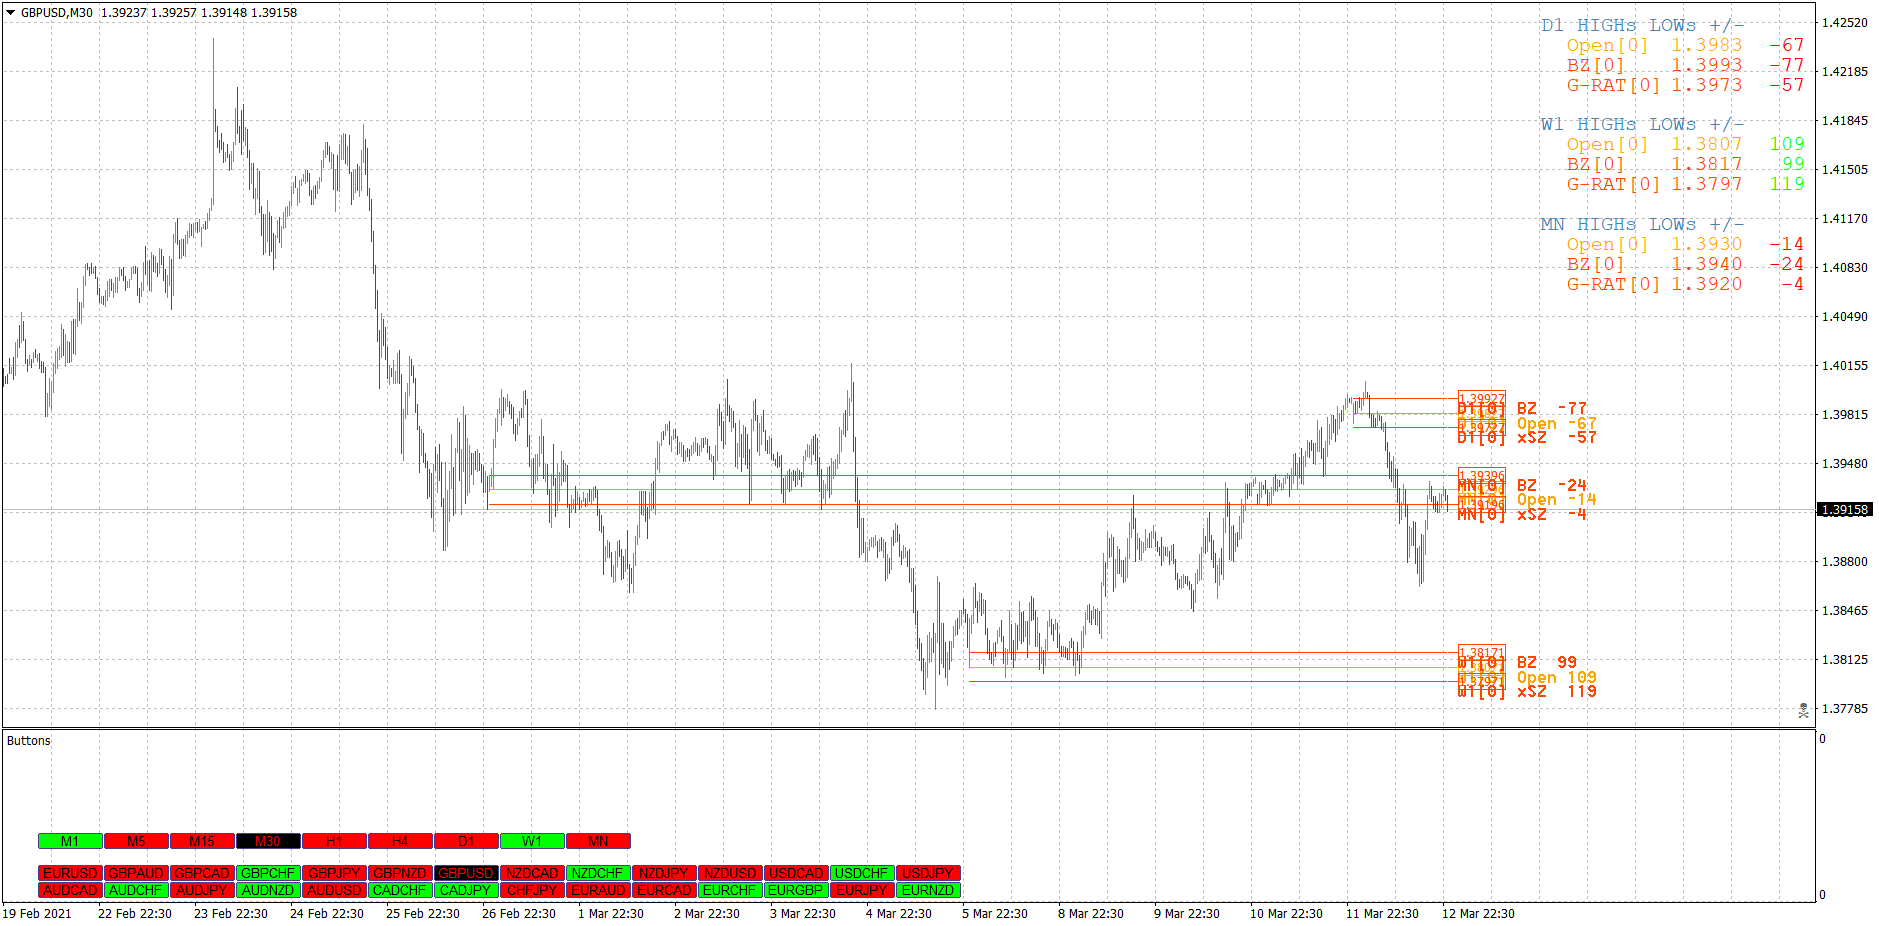This screenshot has width=1879, height=926.
Task: Load the AUDCAD symbol button
Action: point(70,890)
